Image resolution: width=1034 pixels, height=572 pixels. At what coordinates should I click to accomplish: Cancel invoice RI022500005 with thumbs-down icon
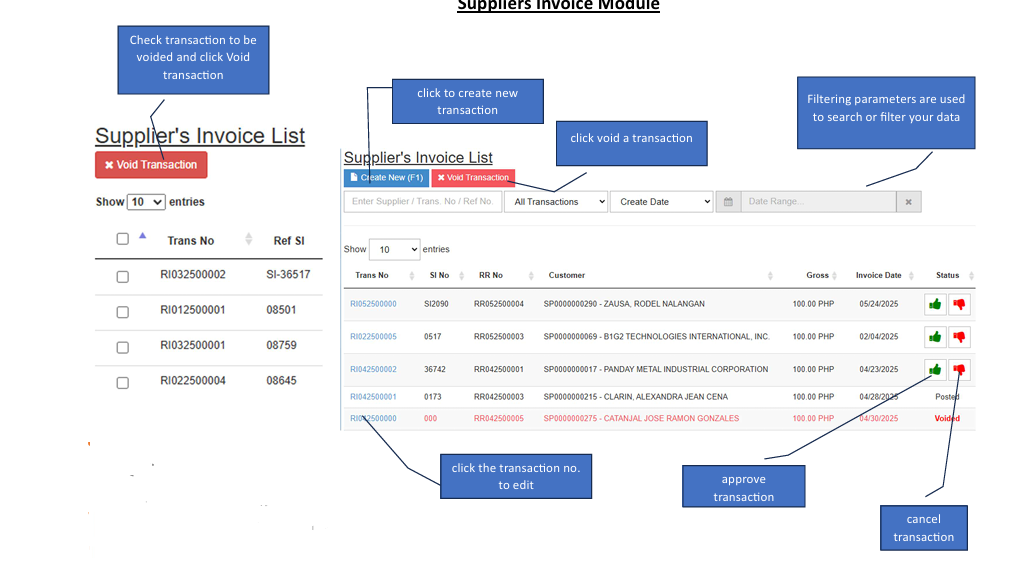pyautogui.click(x=959, y=337)
